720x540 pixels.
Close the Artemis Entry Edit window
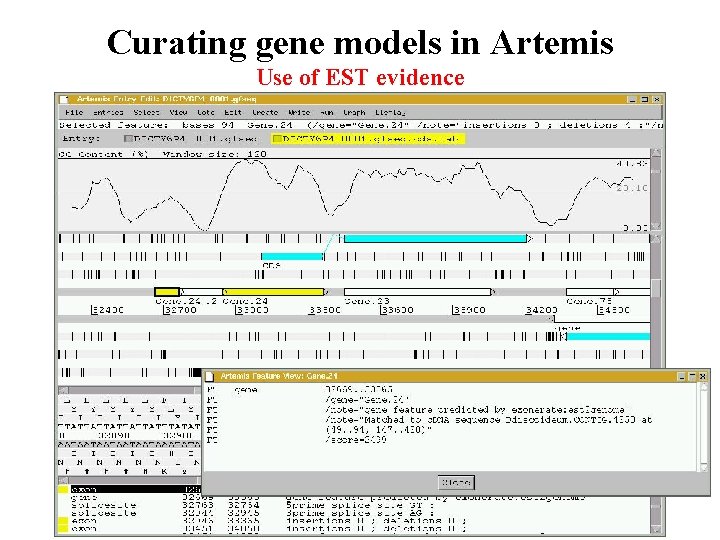657,99
